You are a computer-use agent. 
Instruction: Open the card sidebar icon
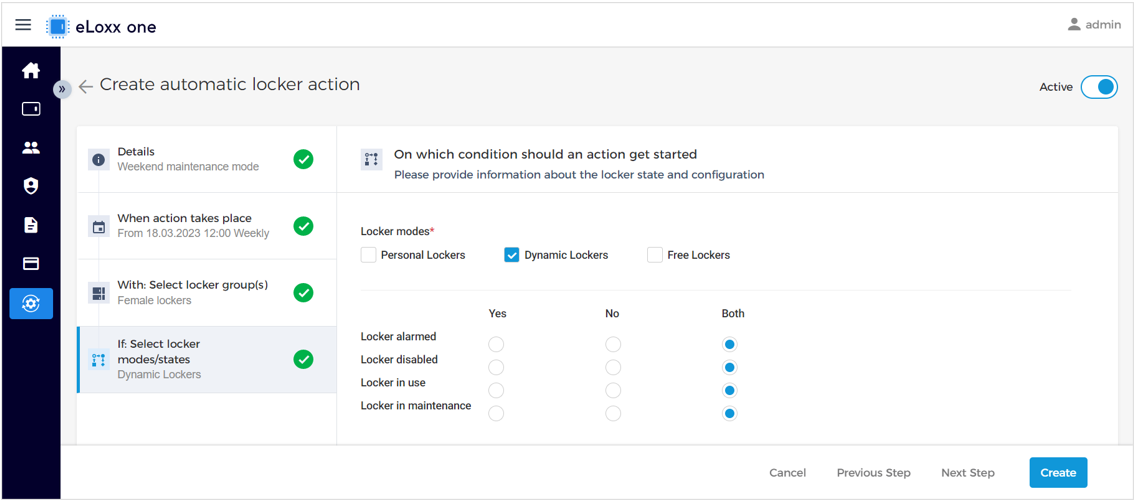pos(30,264)
